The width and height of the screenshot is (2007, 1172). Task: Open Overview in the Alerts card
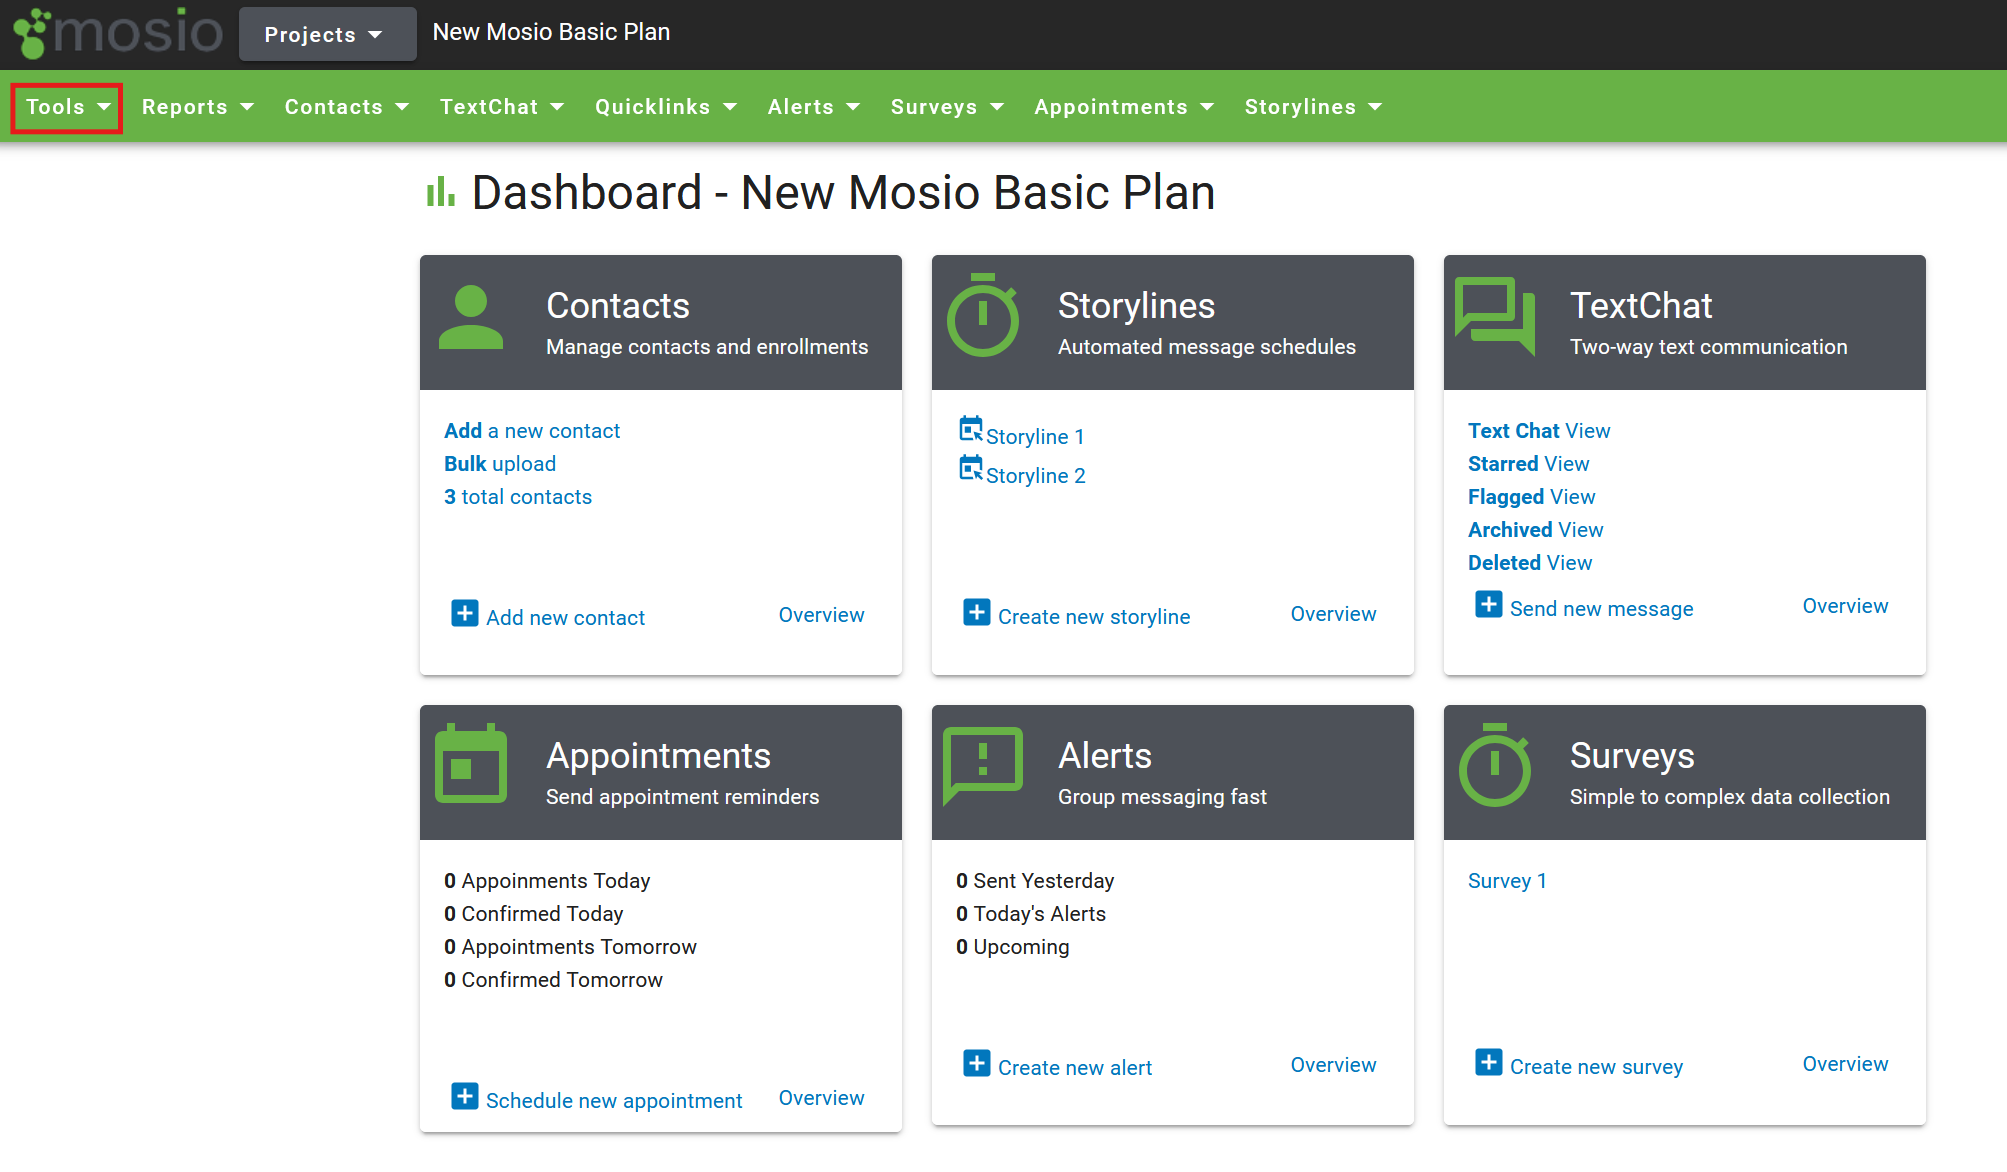(x=1333, y=1065)
